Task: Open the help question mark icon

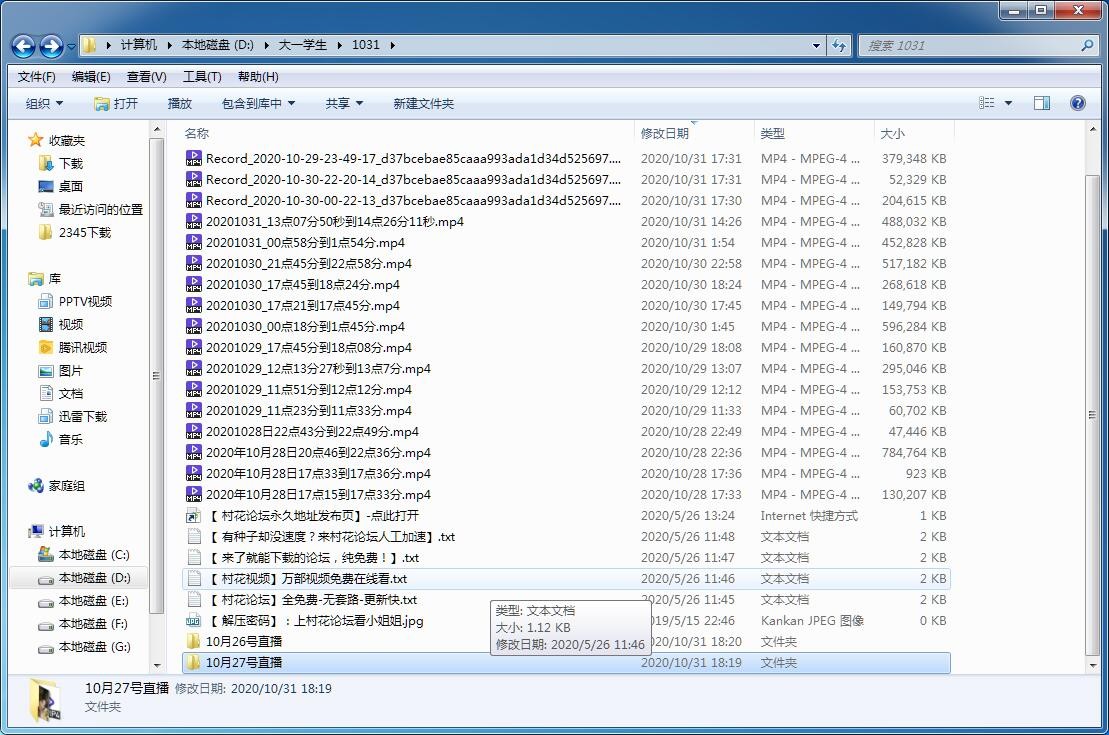Action: pos(1077,103)
